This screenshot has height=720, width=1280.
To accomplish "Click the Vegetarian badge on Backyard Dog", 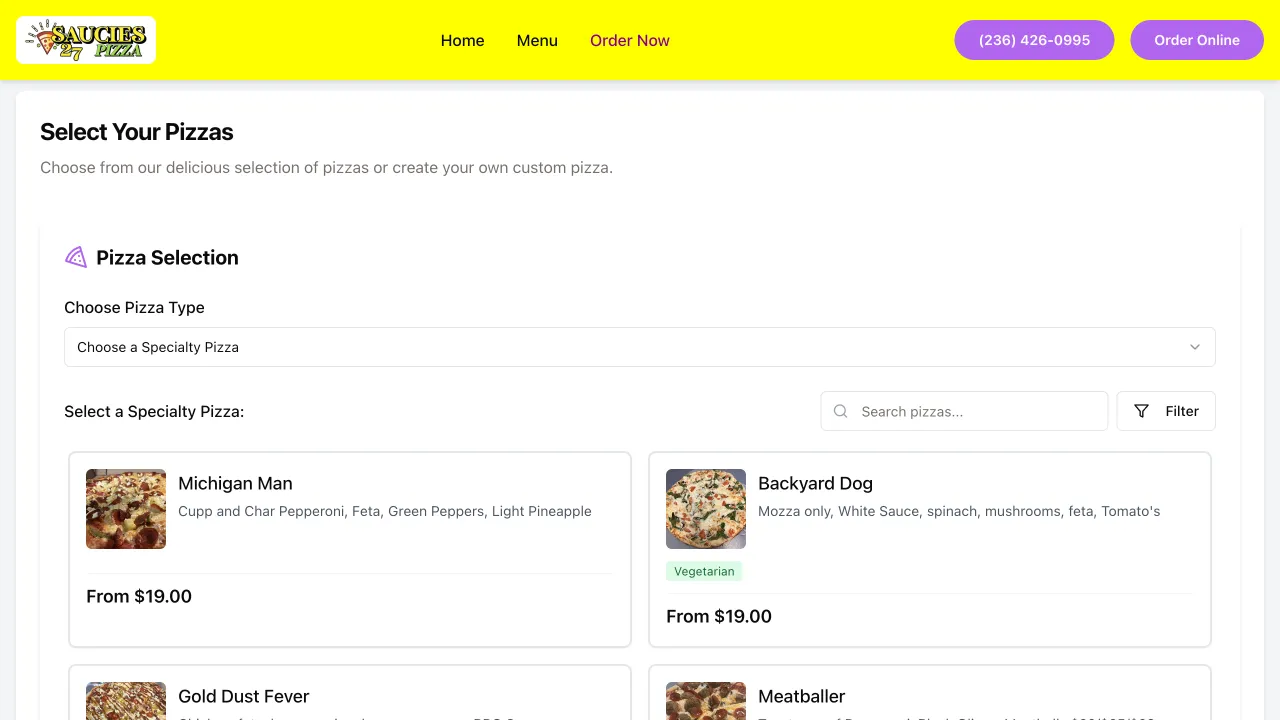I will click(x=704, y=571).
